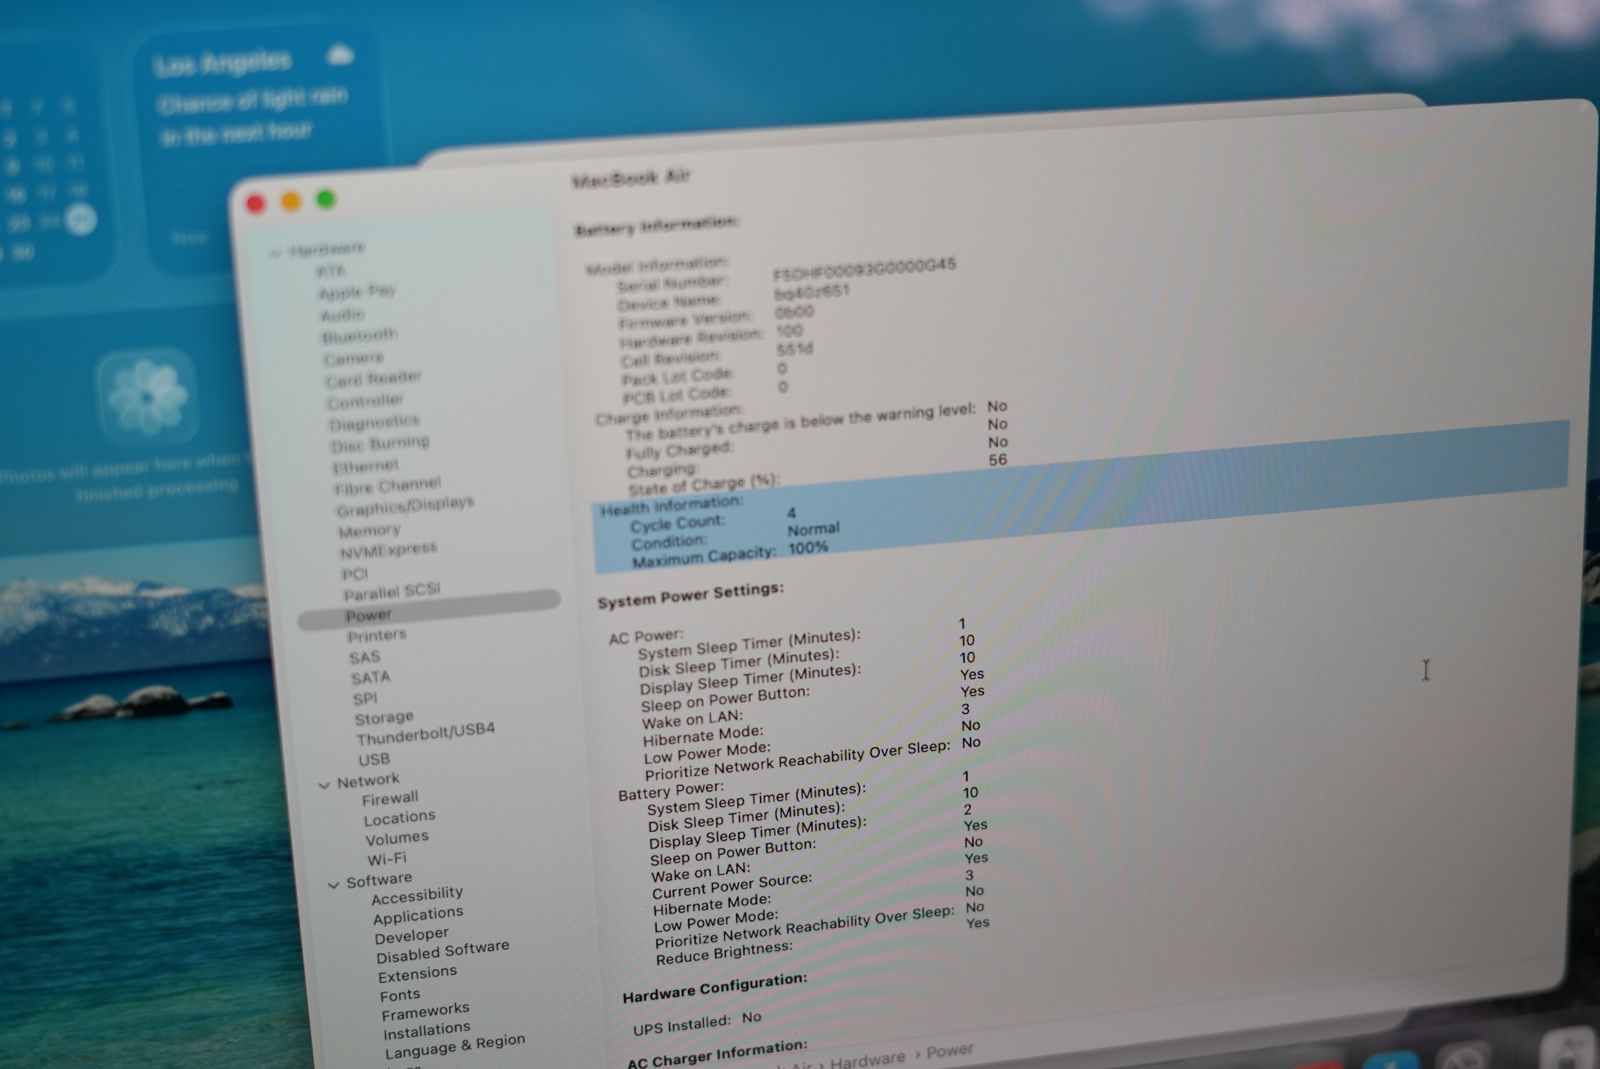The width and height of the screenshot is (1600, 1069).
Task: Click the green zoom window button
Action: point(326,199)
